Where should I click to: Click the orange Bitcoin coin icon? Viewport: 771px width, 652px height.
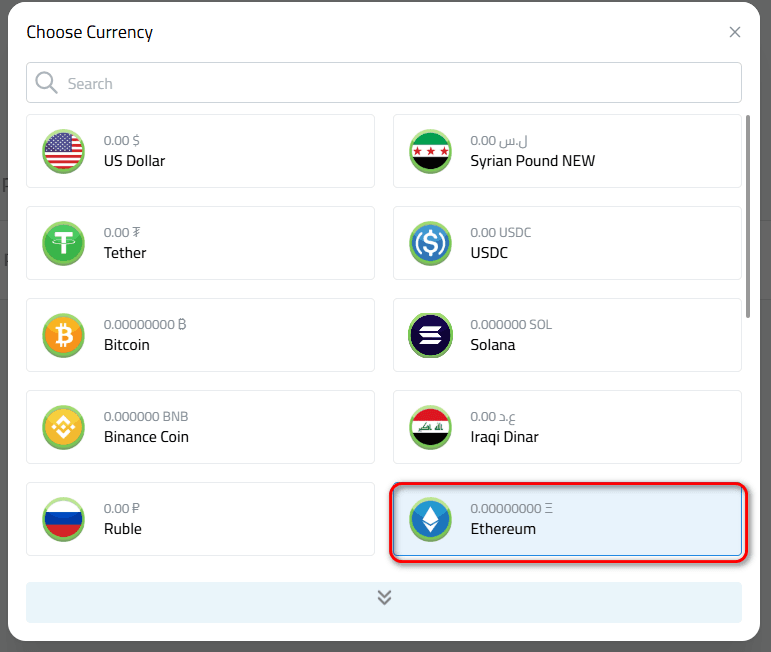tap(63, 335)
